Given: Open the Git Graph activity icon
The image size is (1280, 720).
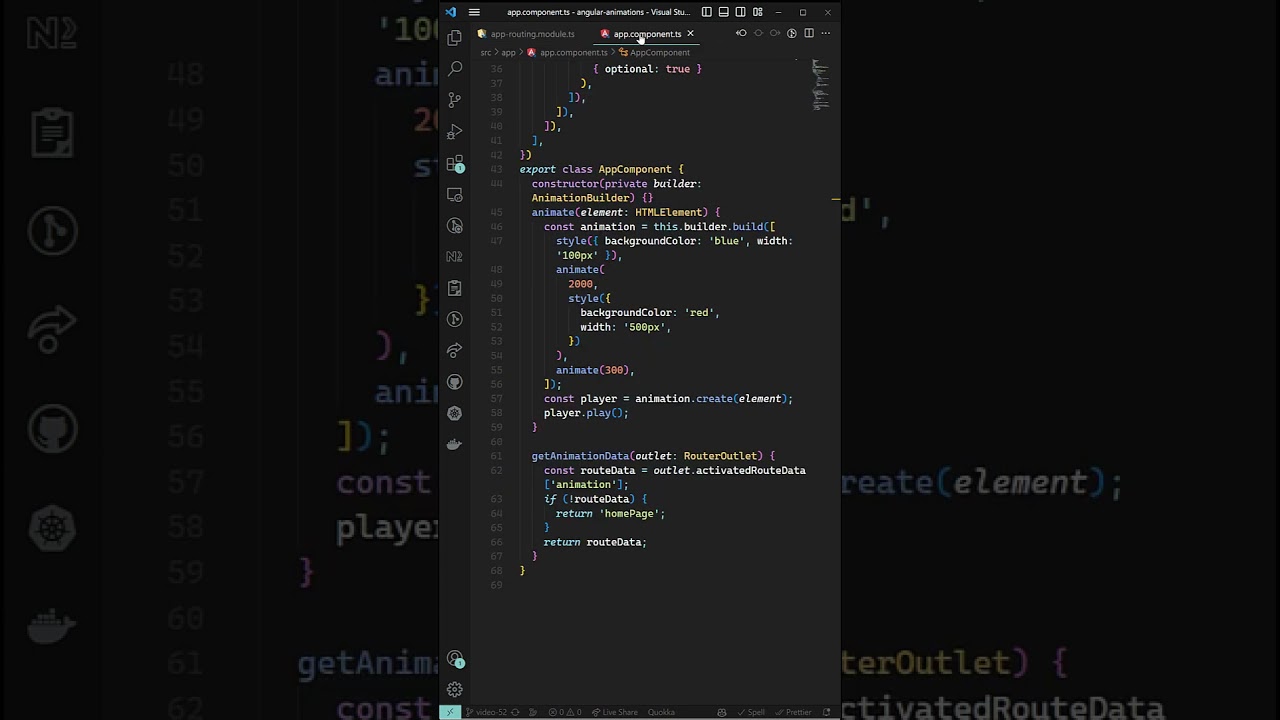Looking at the screenshot, I should pos(455,319).
